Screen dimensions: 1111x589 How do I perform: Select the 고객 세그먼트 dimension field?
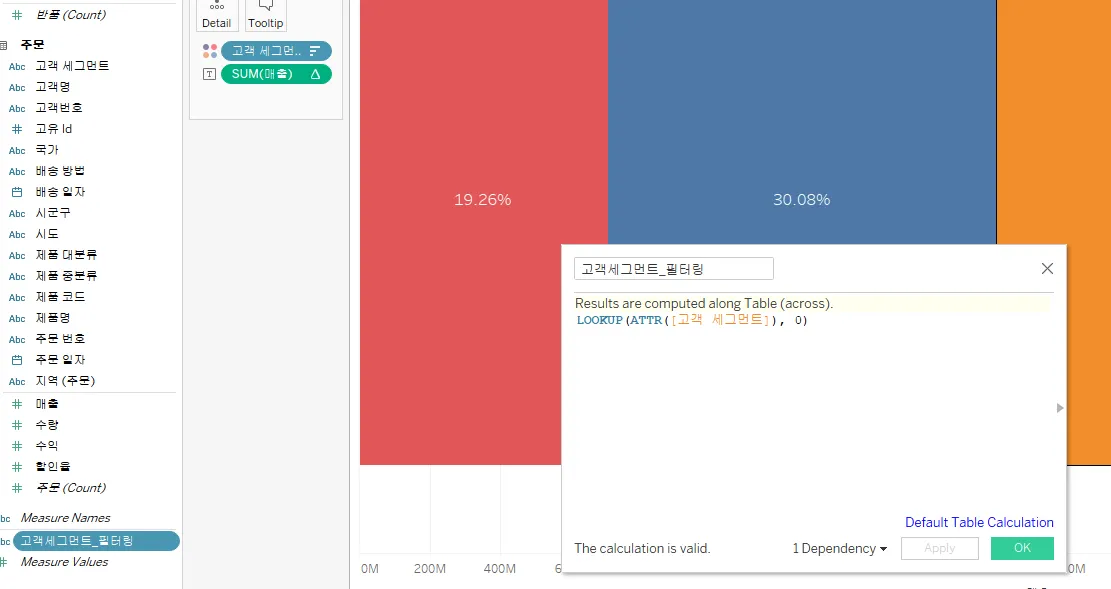tap(72, 66)
